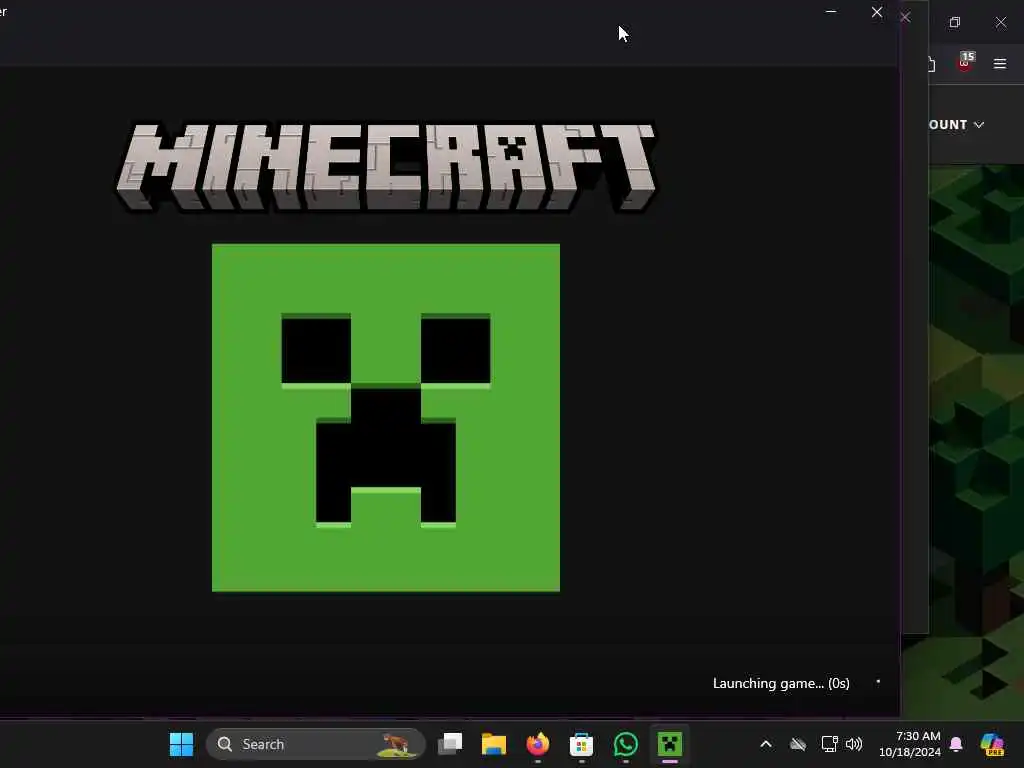Close the Firefox browser window

point(1001,22)
